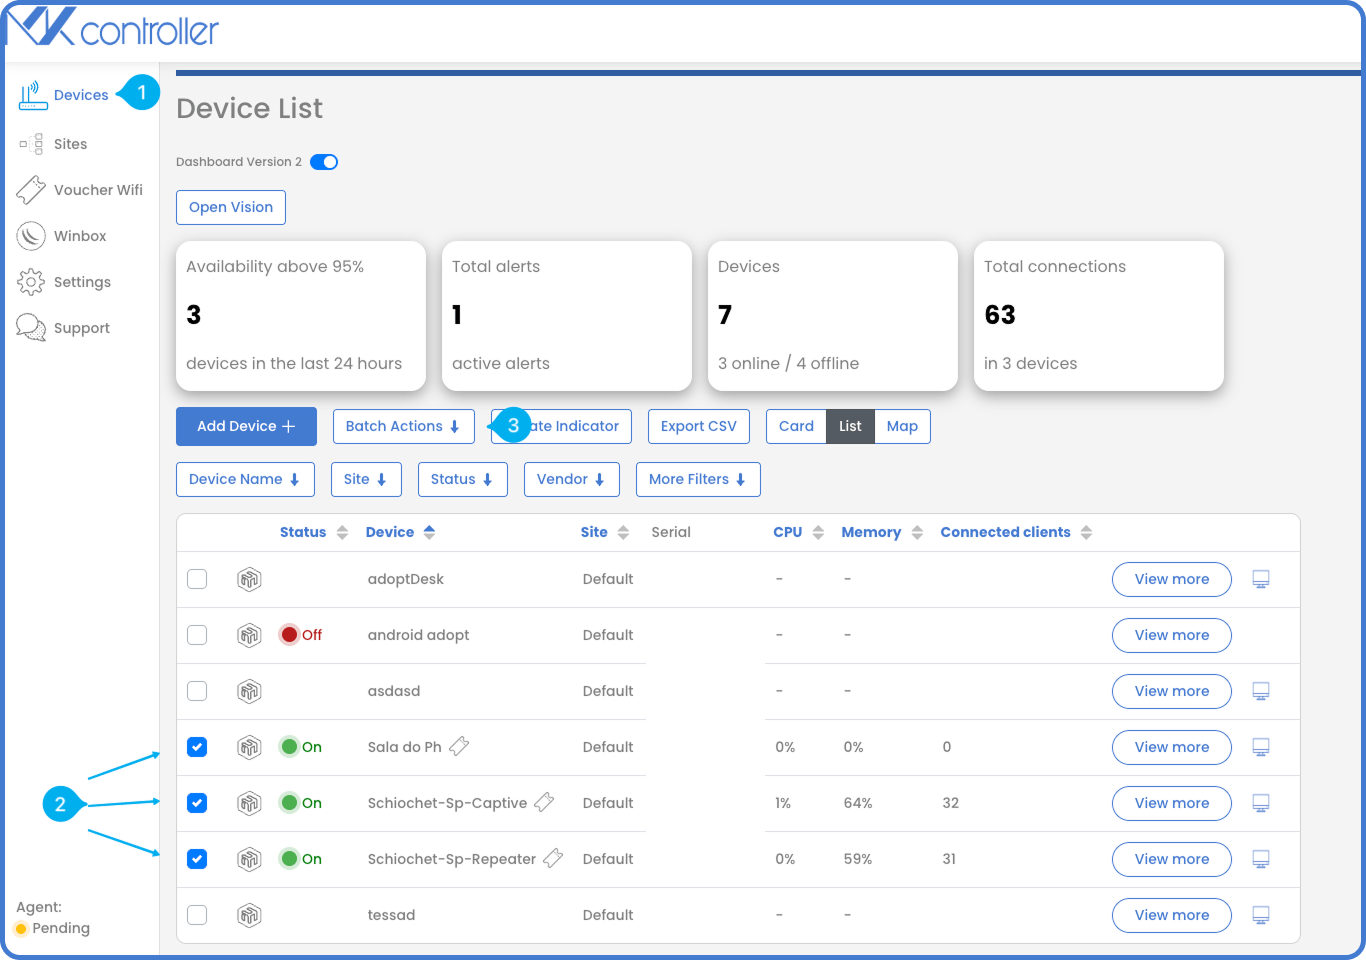Disable the Dashboard Version 2 toggle
This screenshot has width=1366, height=960.
(x=322, y=161)
